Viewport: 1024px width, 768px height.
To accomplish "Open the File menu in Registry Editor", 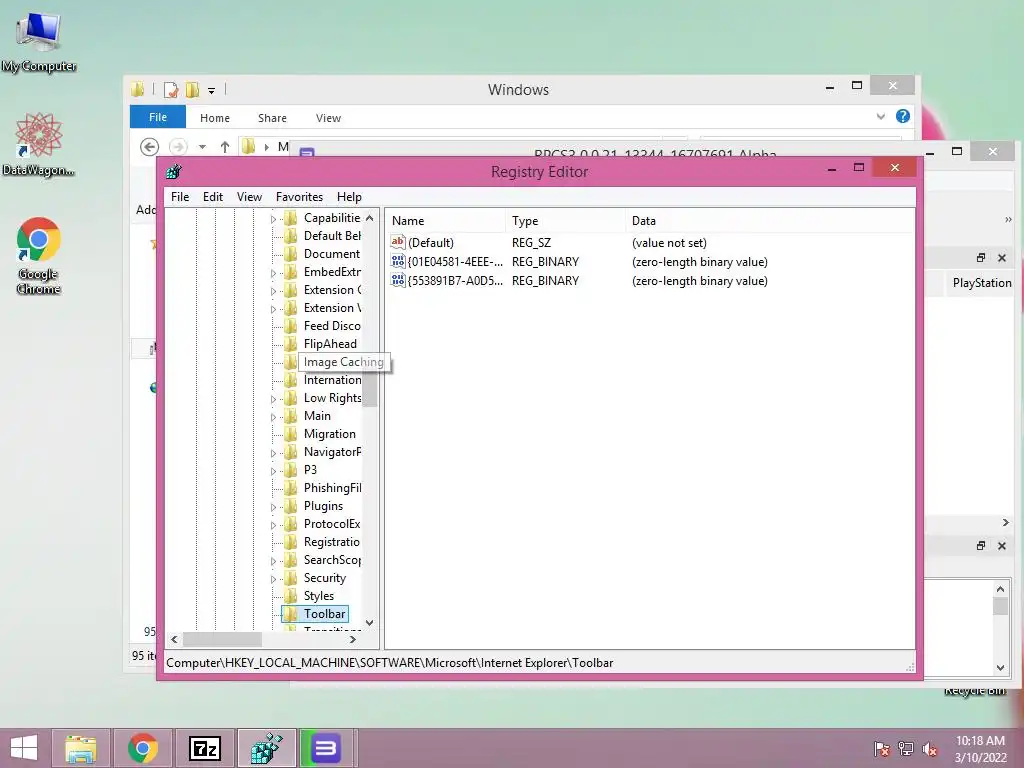I will pos(180,197).
